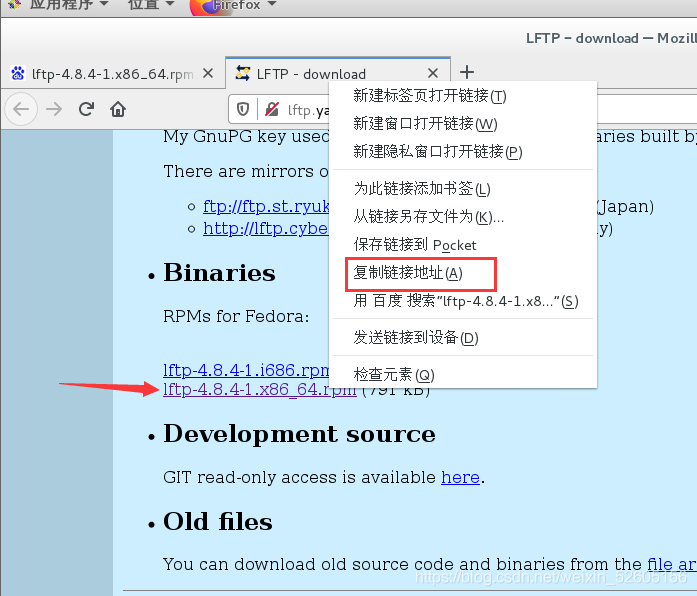The height and width of the screenshot is (596, 697).
Task: Open the 'file ar' archive link
Action: (671, 564)
